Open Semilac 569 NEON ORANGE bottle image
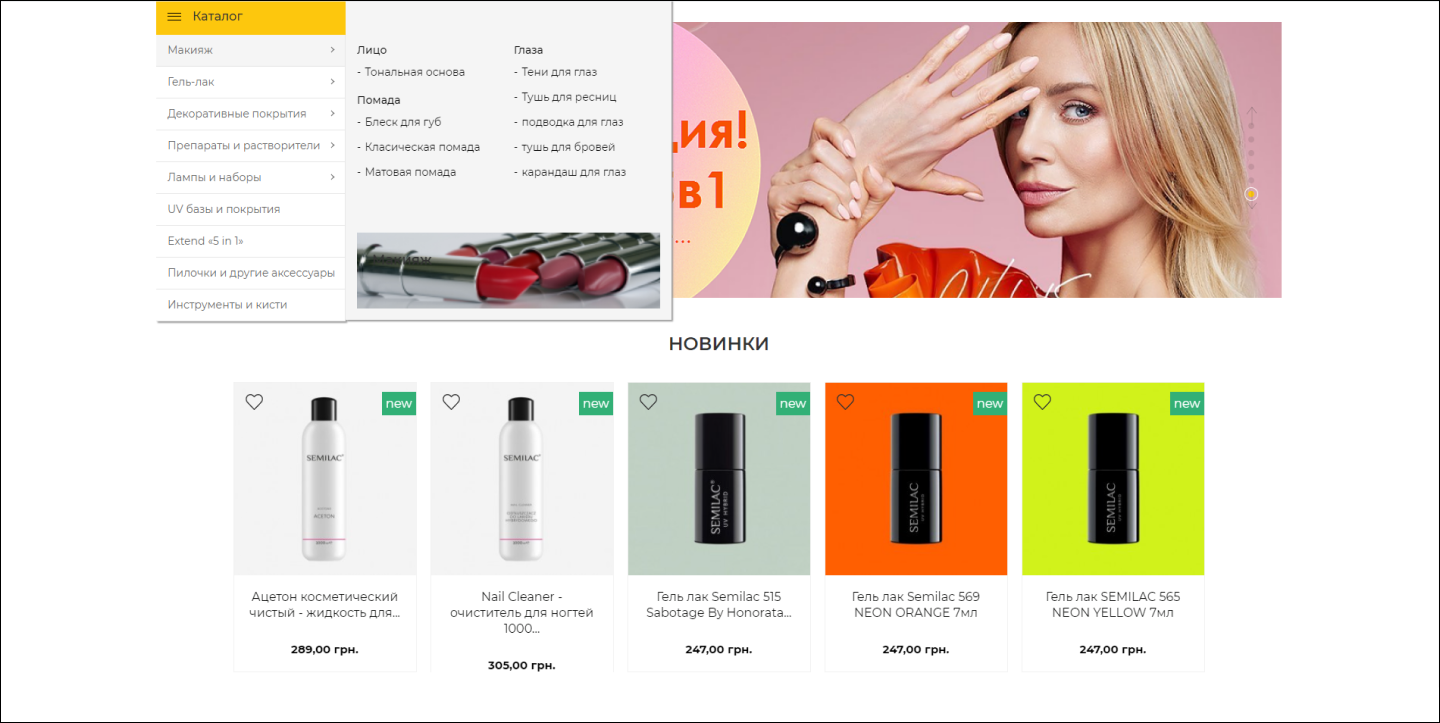 click(x=916, y=479)
